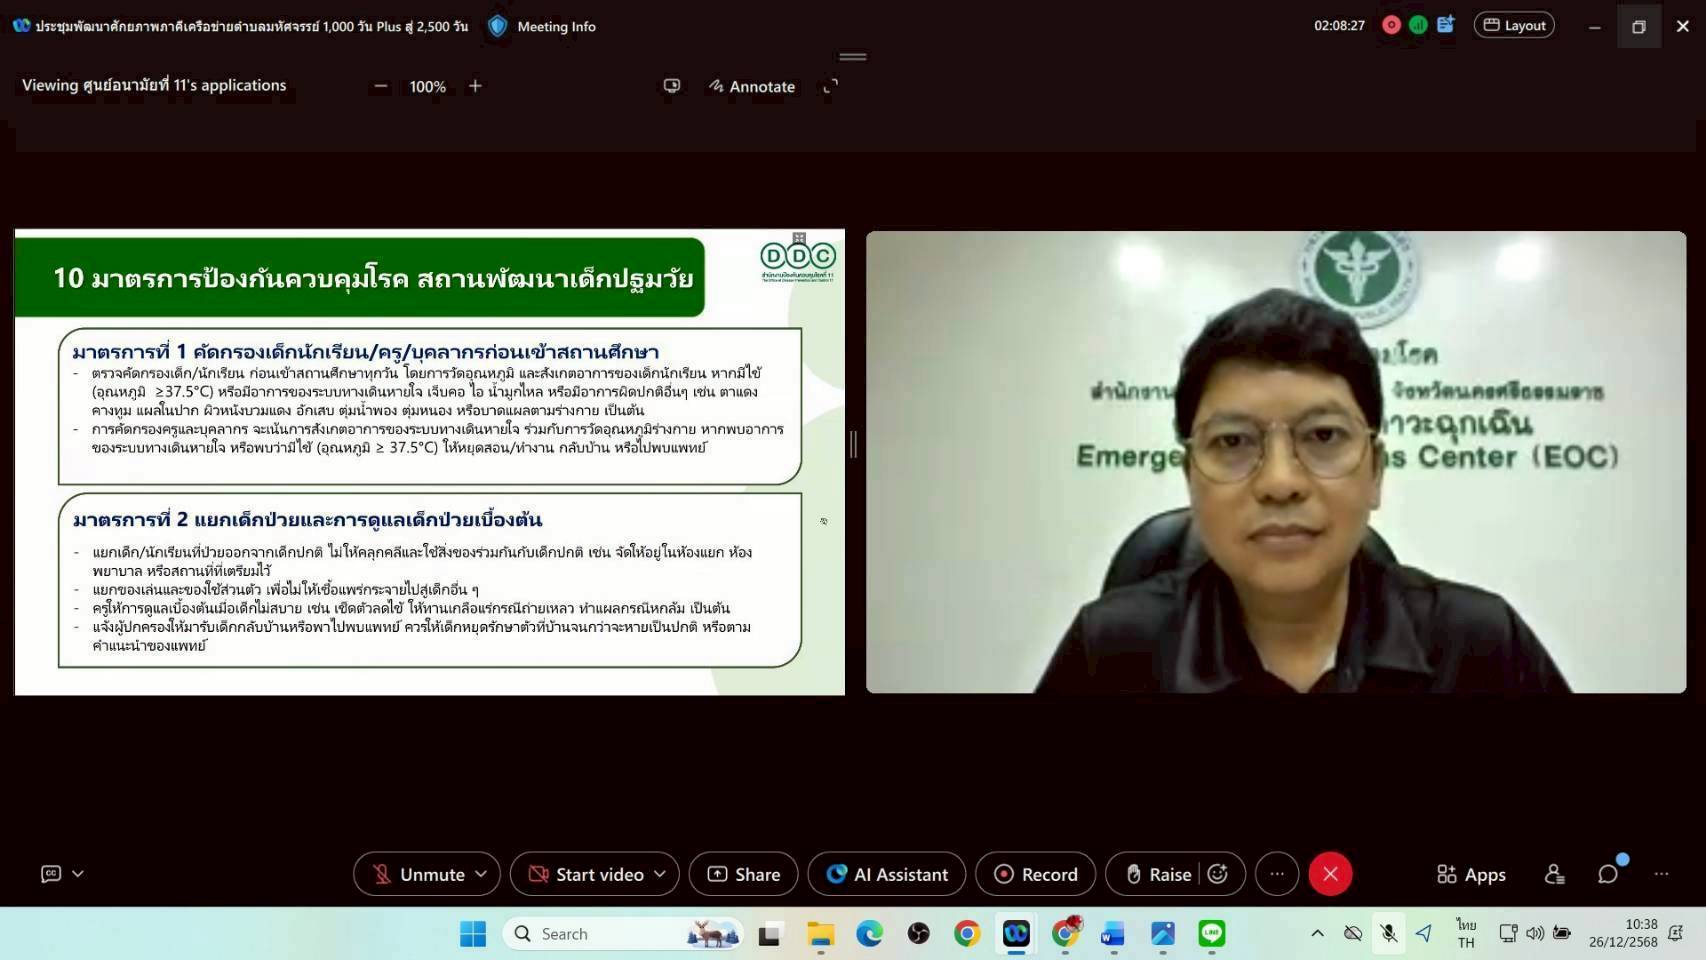Open the Layout menu
This screenshot has height=960, width=1706.
[1513, 26]
